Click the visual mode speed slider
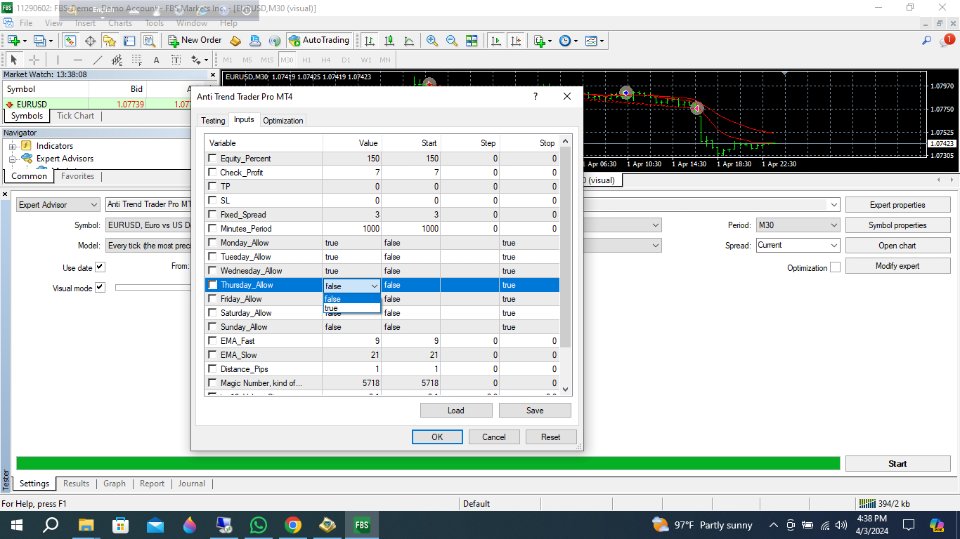Screen dimensions: 960x539 tap(152, 287)
